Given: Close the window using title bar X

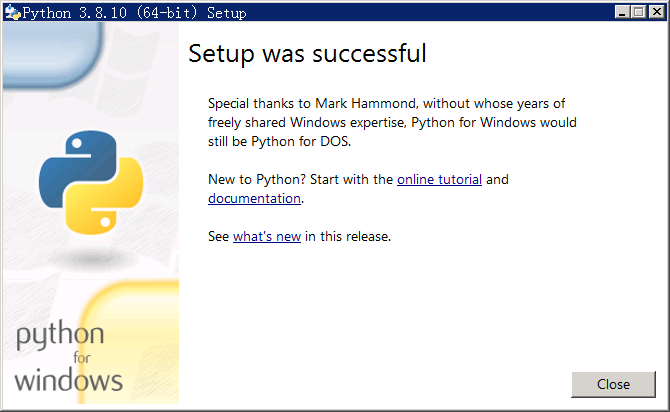Looking at the screenshot, I should (656, 12).
